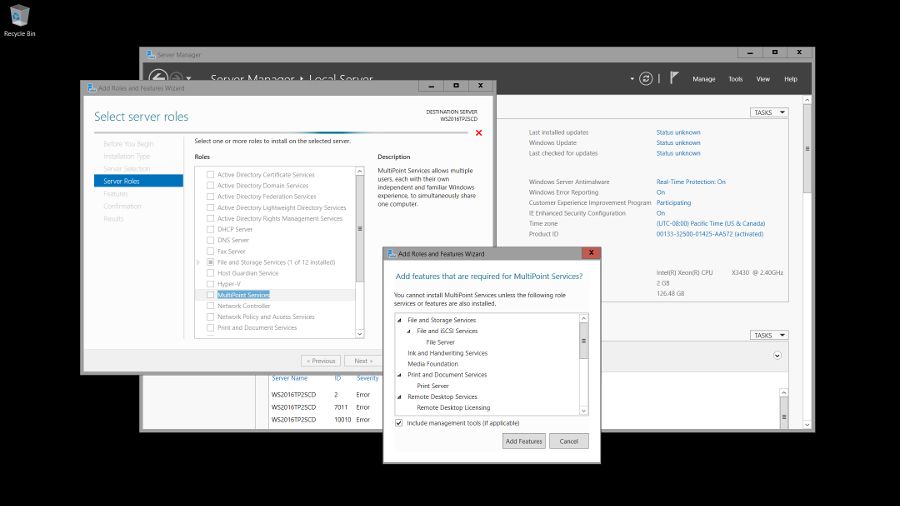Close the MultiPoint required features dialog

591,253
